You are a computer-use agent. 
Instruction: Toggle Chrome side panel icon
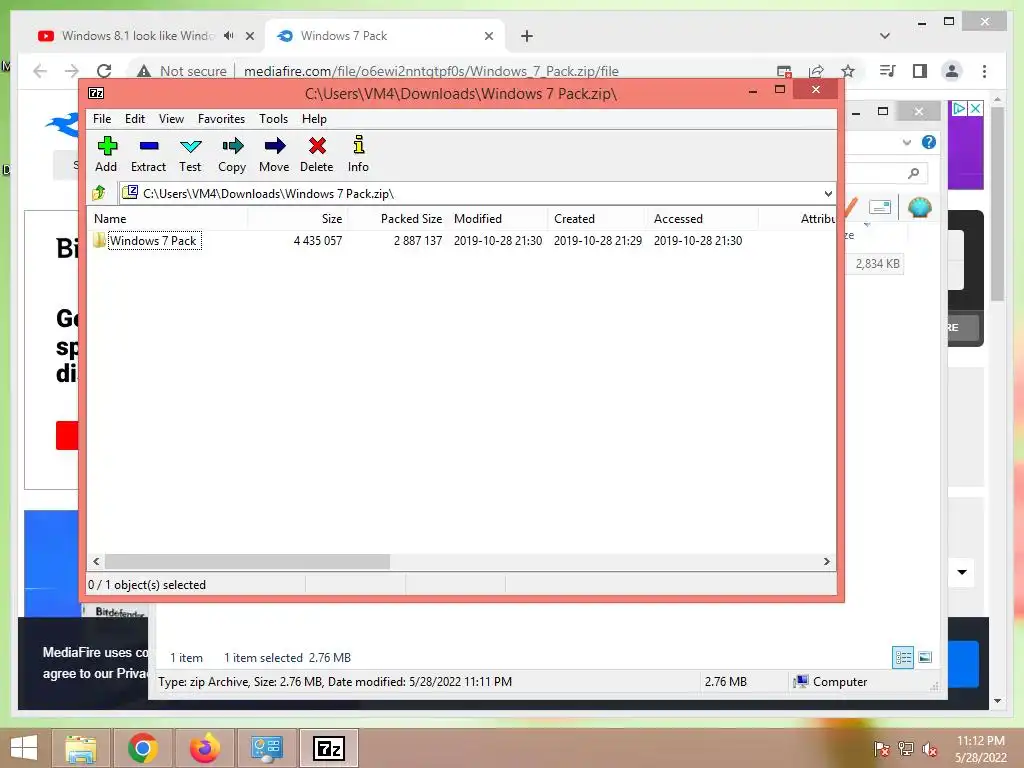click(920, 71)
